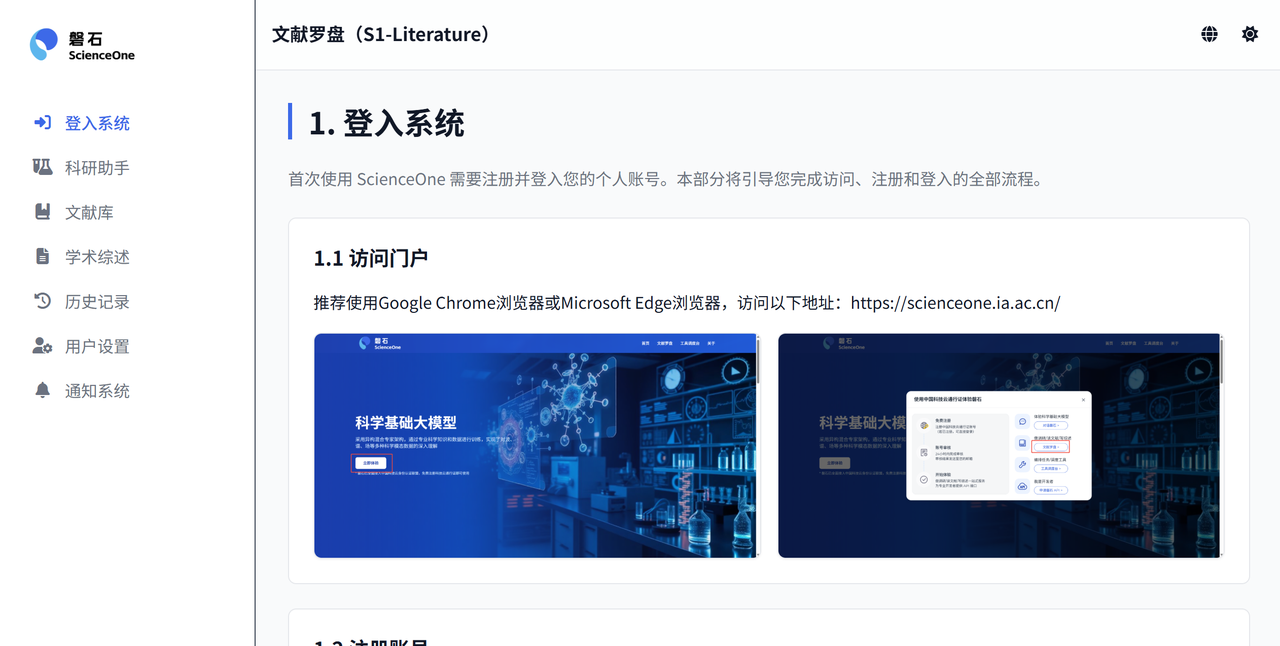
Task: Open 通知系统 via the bell icon
Action: 40,390
